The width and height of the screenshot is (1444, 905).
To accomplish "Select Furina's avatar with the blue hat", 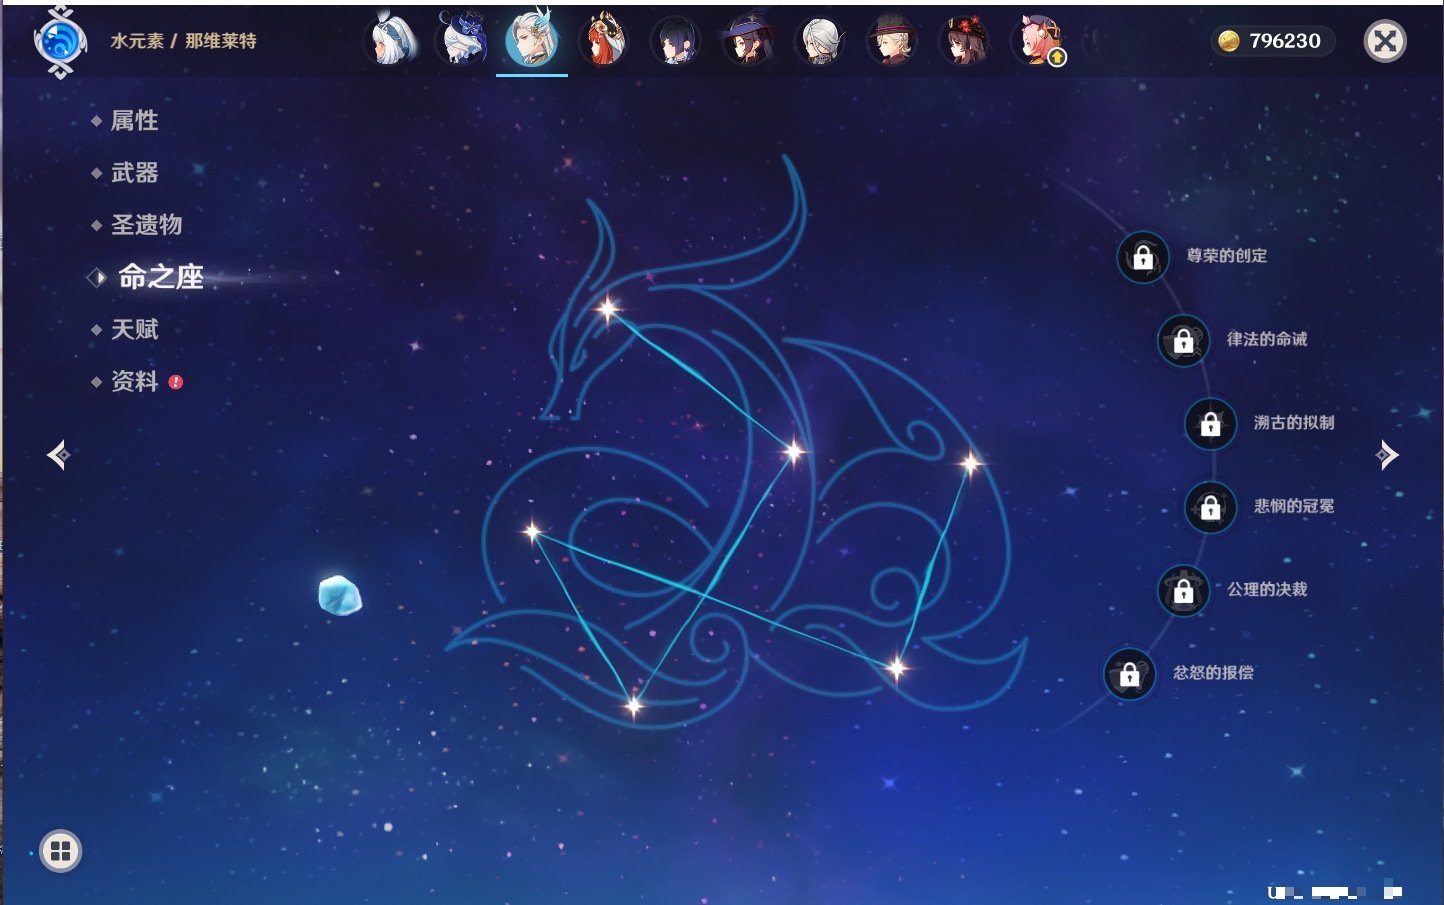I will (461, 41).
